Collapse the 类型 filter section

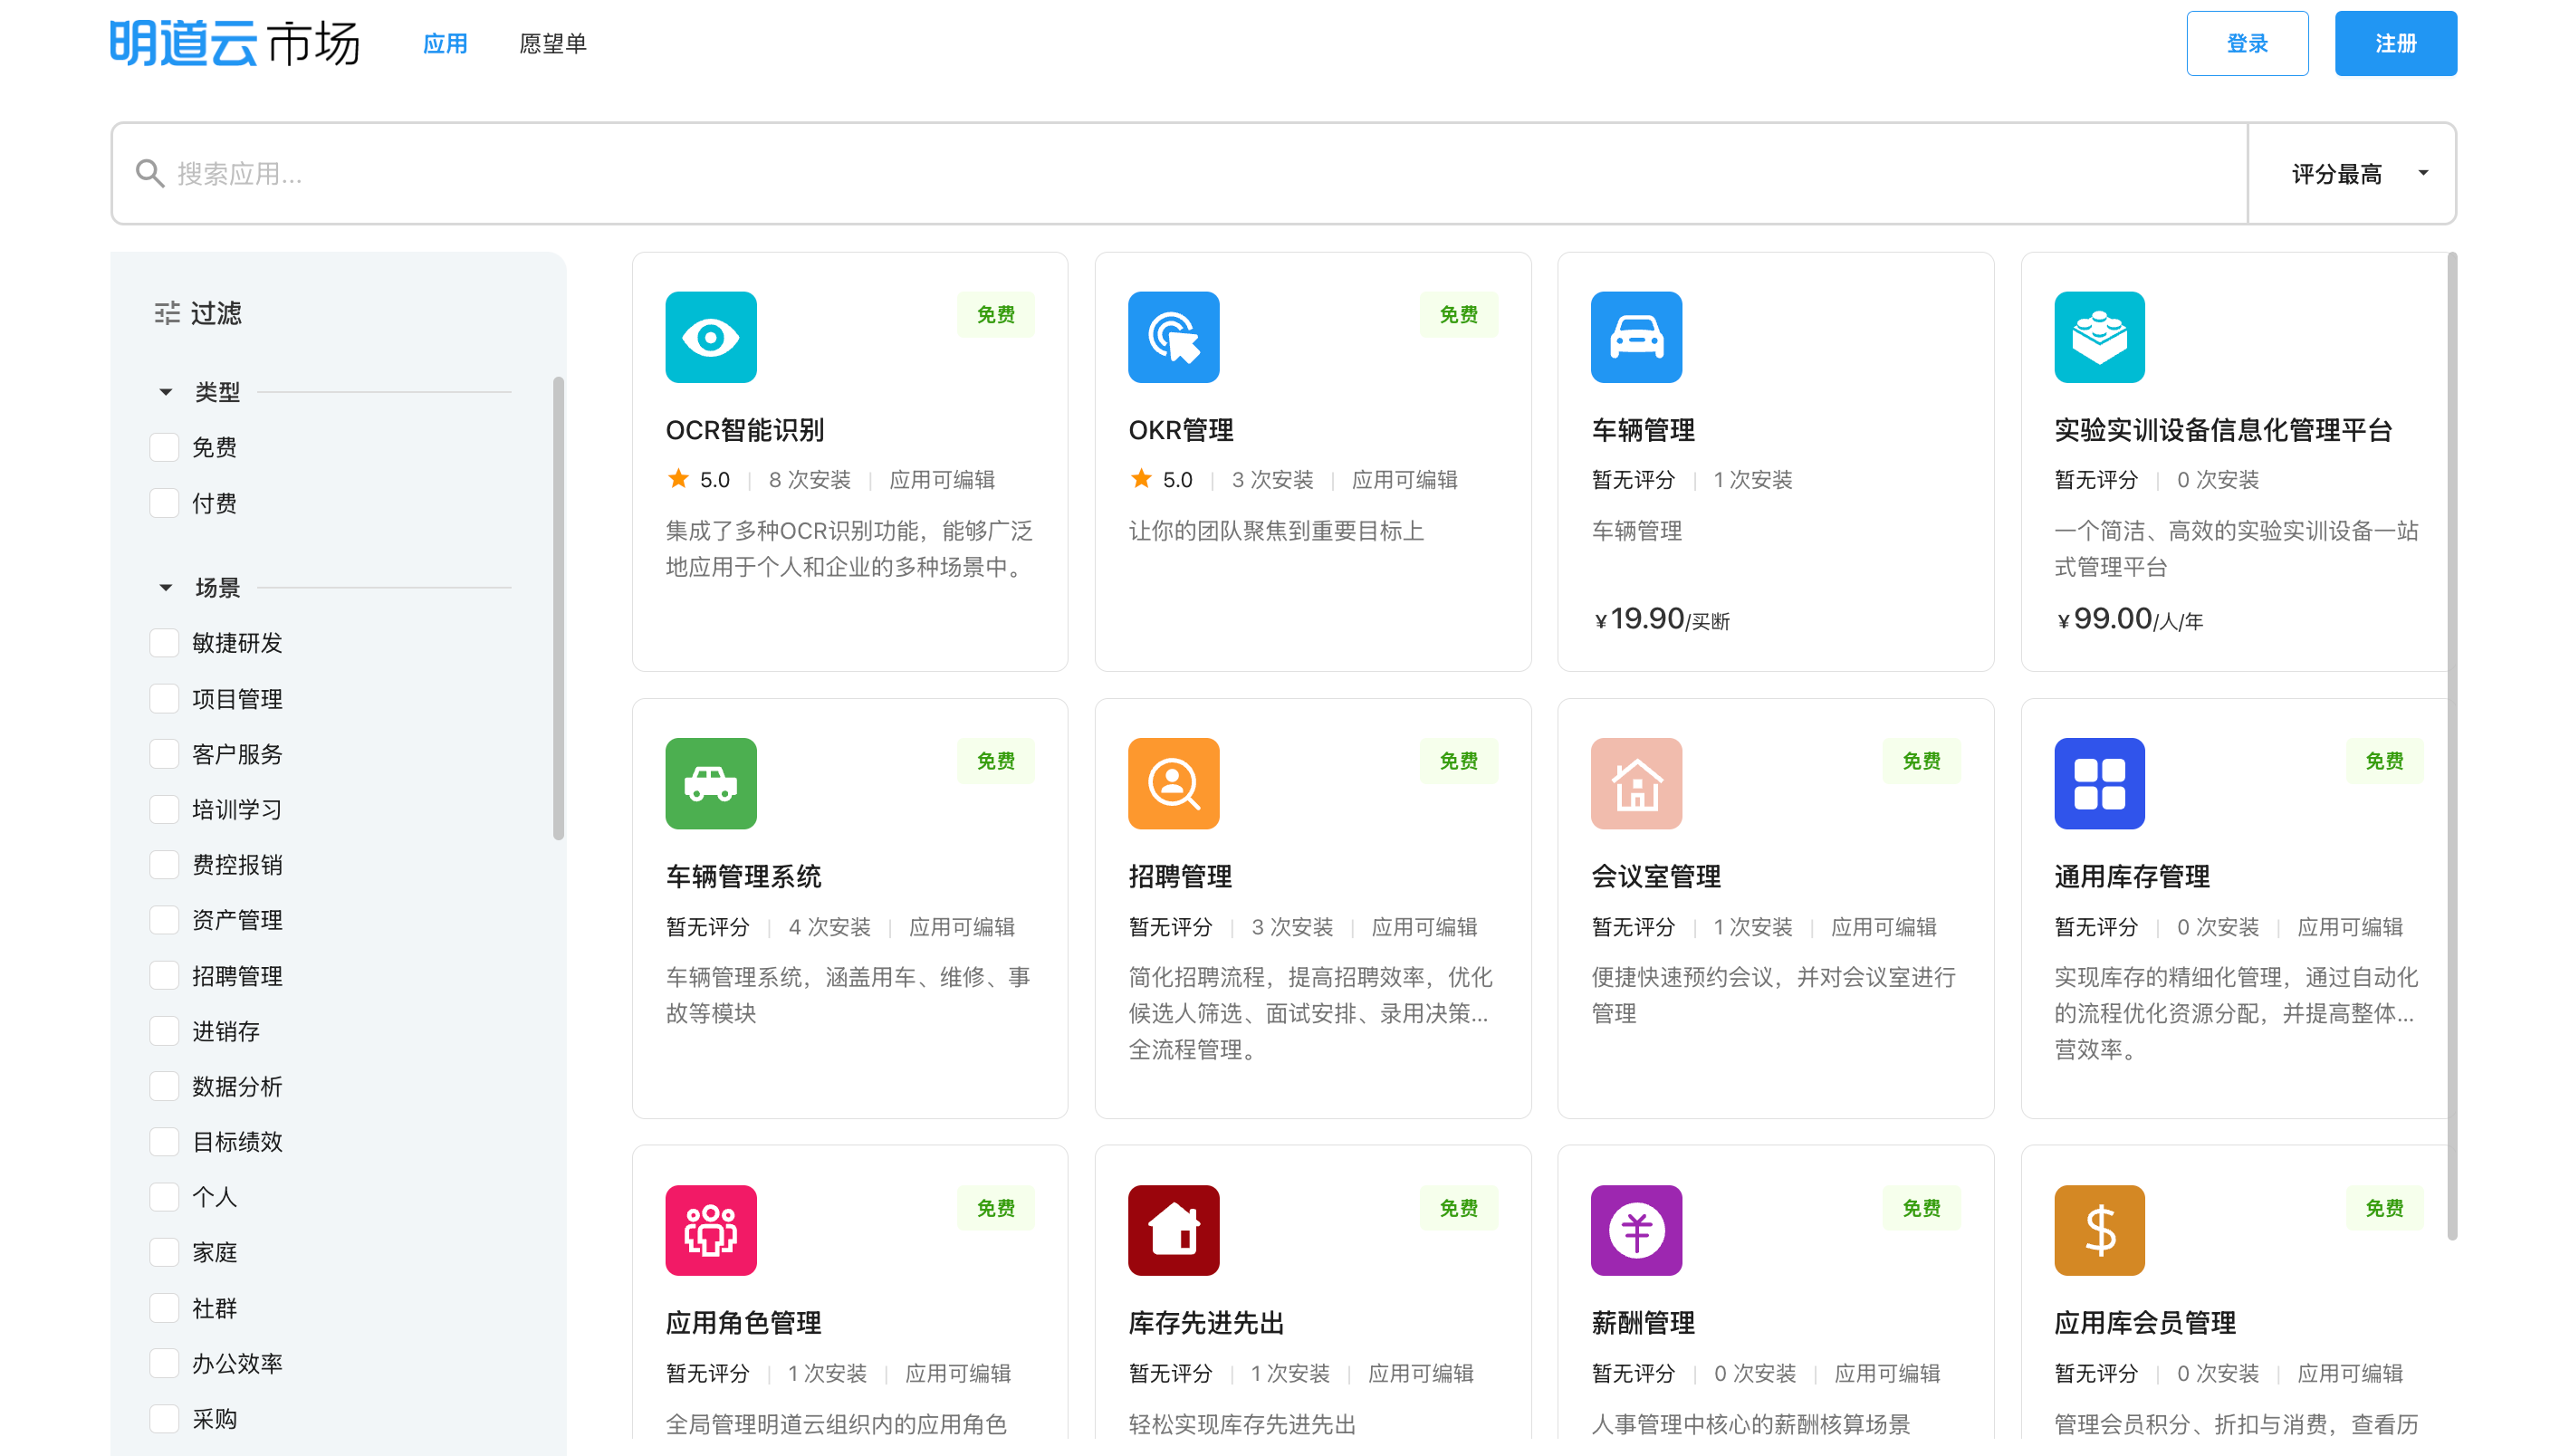166,391
